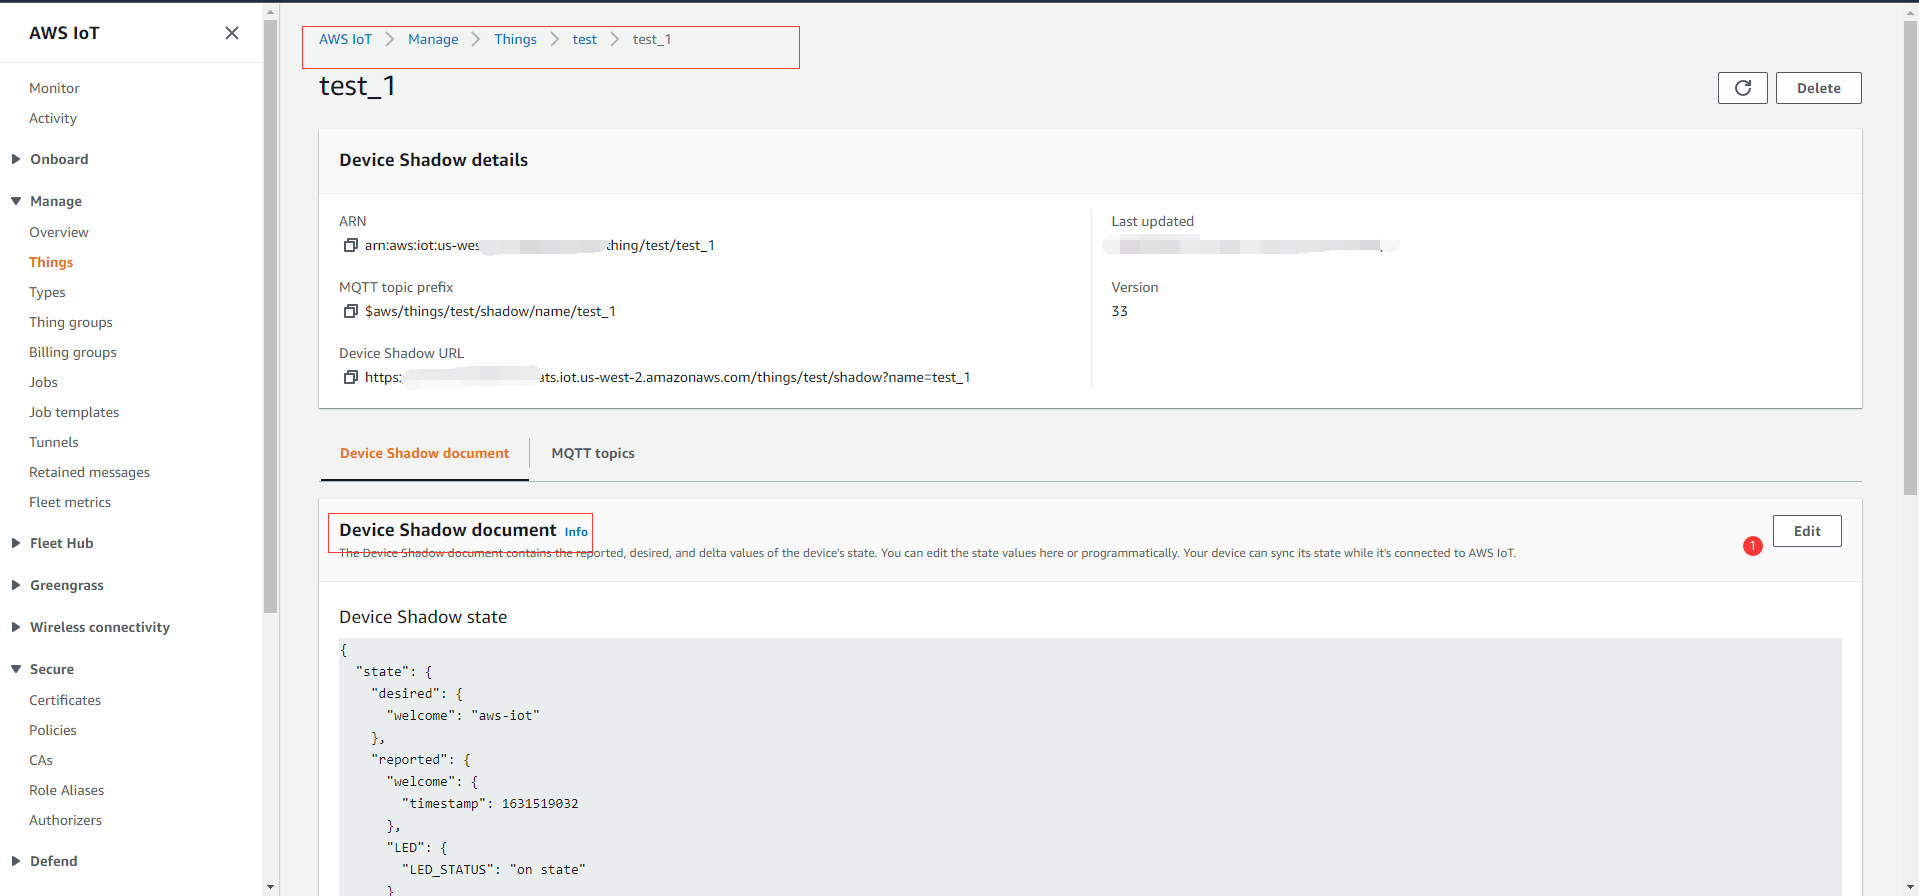Click the version value 33
The width and height of the screenshot is (1919, 896).
click(1119, 311)
